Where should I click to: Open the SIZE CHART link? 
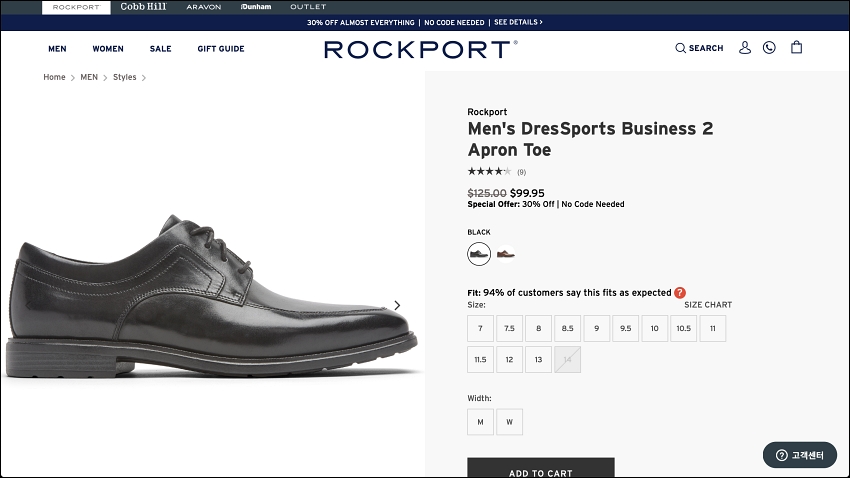[x=708, y=305]
